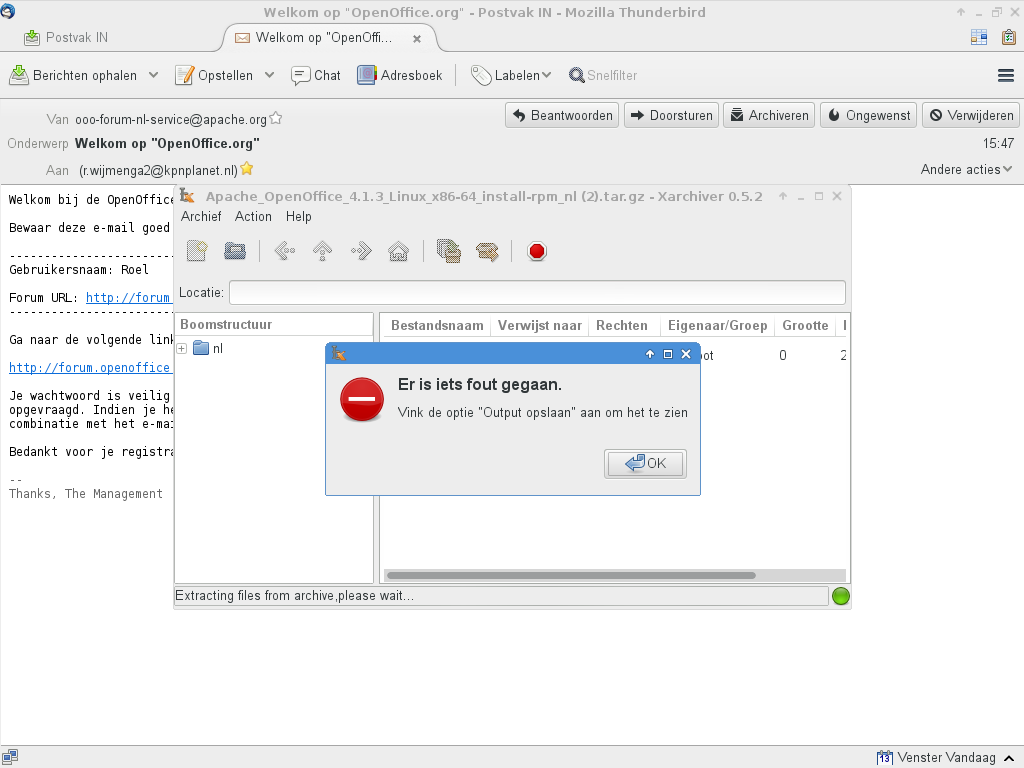Click the Beantwoorden reply button

tap(562, 115)
